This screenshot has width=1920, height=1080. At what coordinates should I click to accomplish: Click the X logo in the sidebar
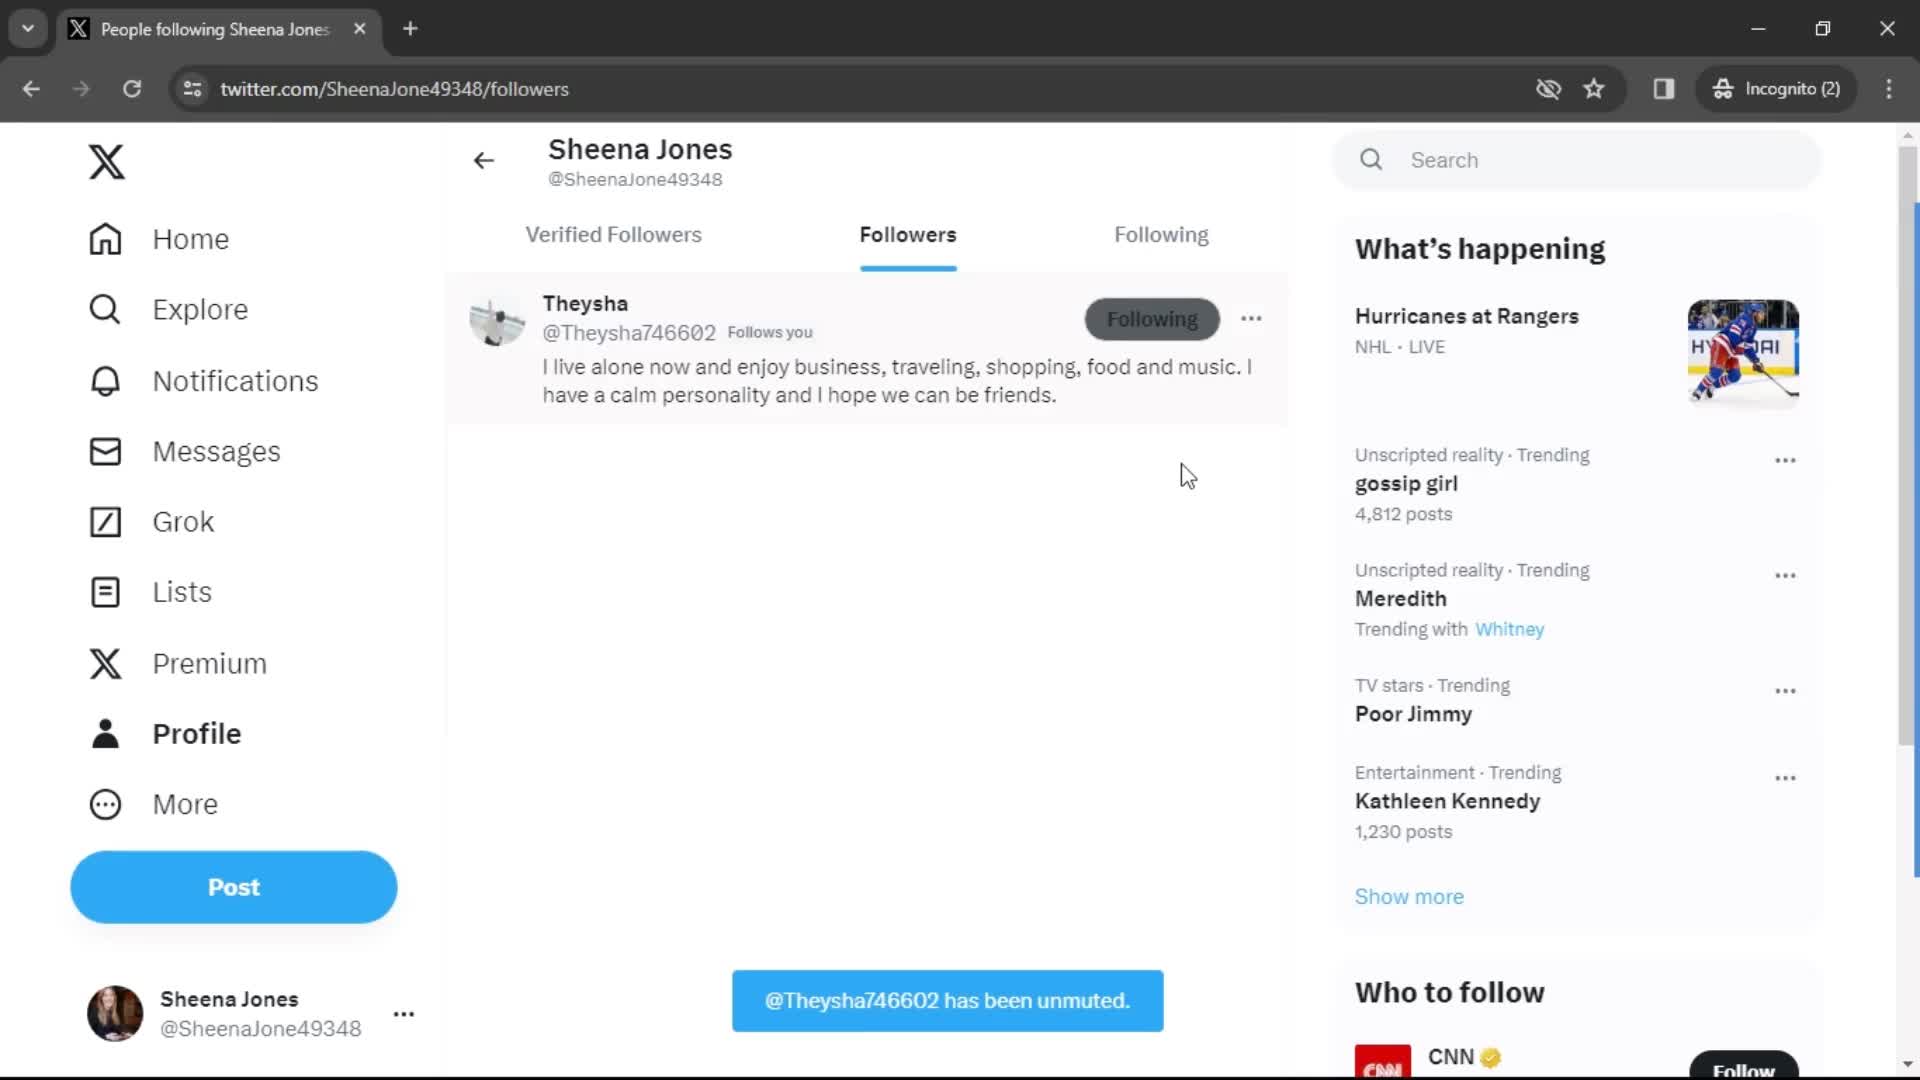pyautogui.click(x=106, y=161)
